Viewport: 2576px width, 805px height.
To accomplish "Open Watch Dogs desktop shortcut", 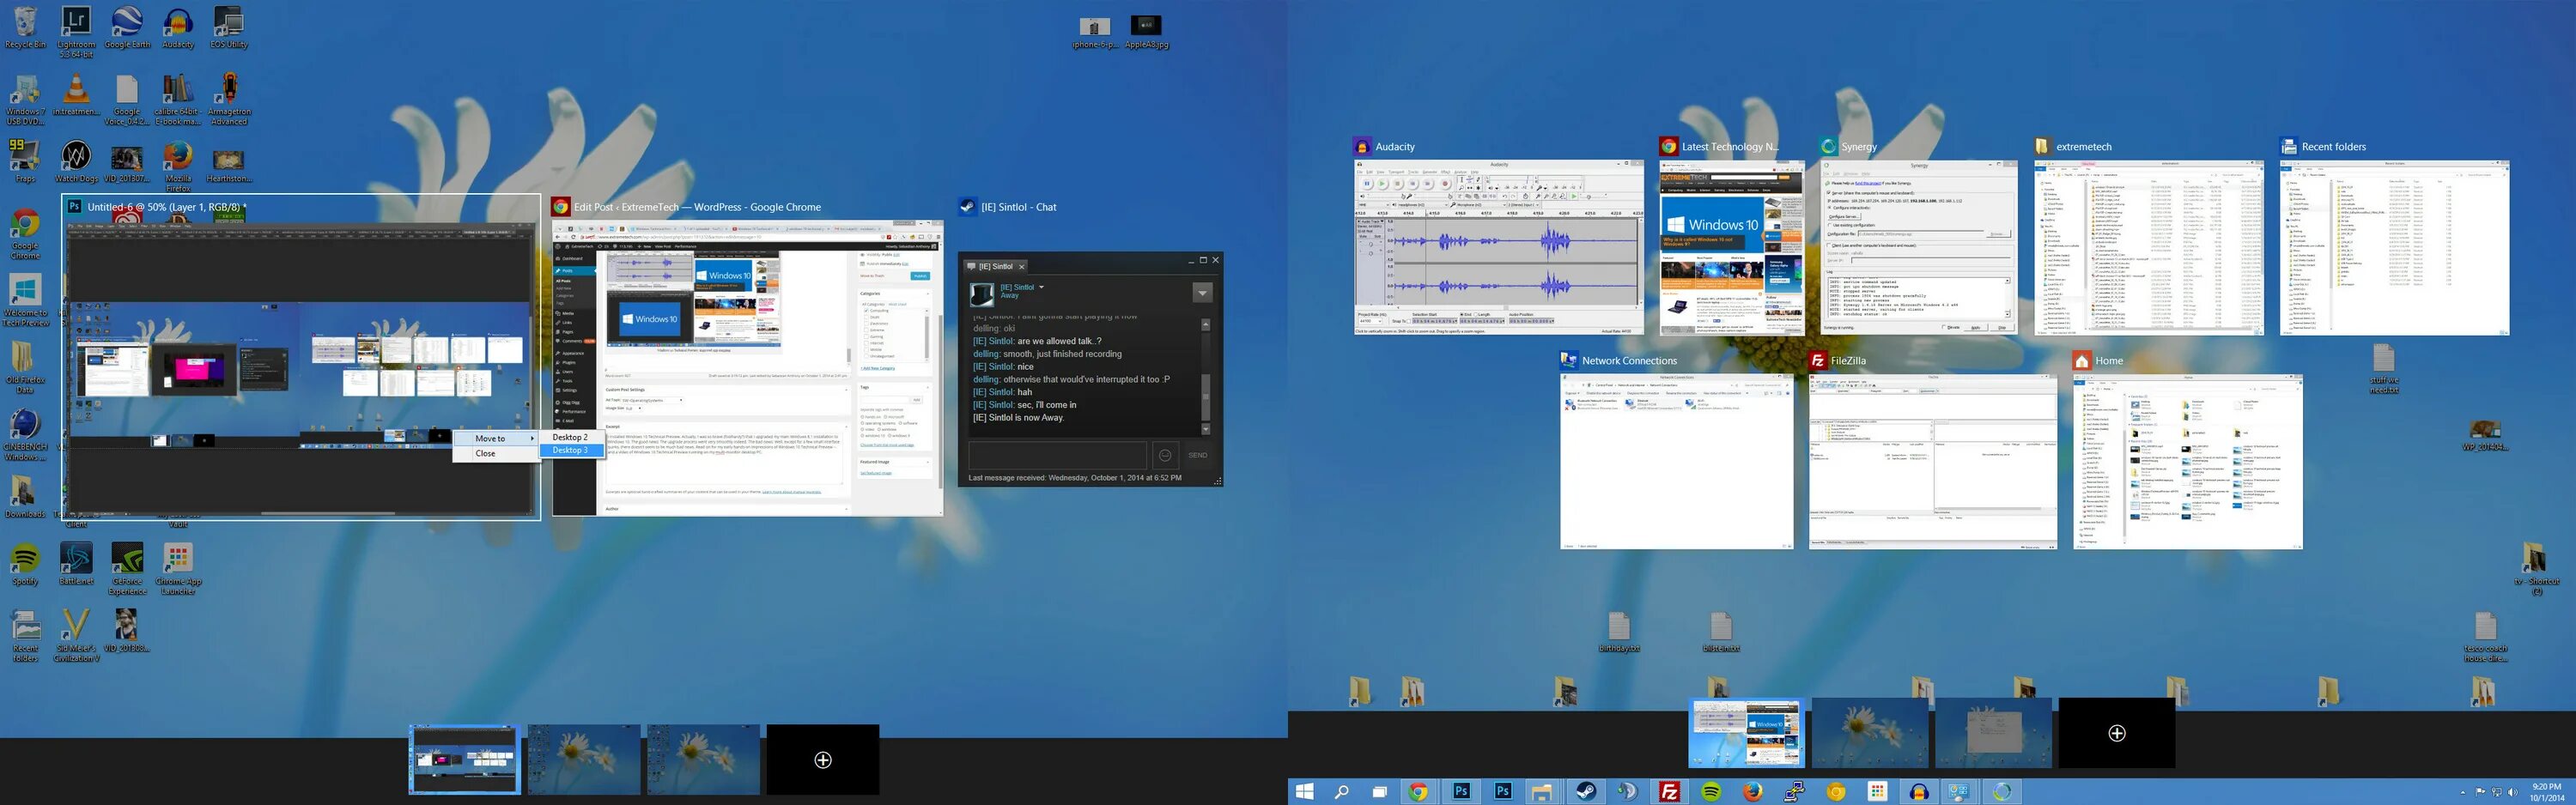I will [x=76, y=162].
